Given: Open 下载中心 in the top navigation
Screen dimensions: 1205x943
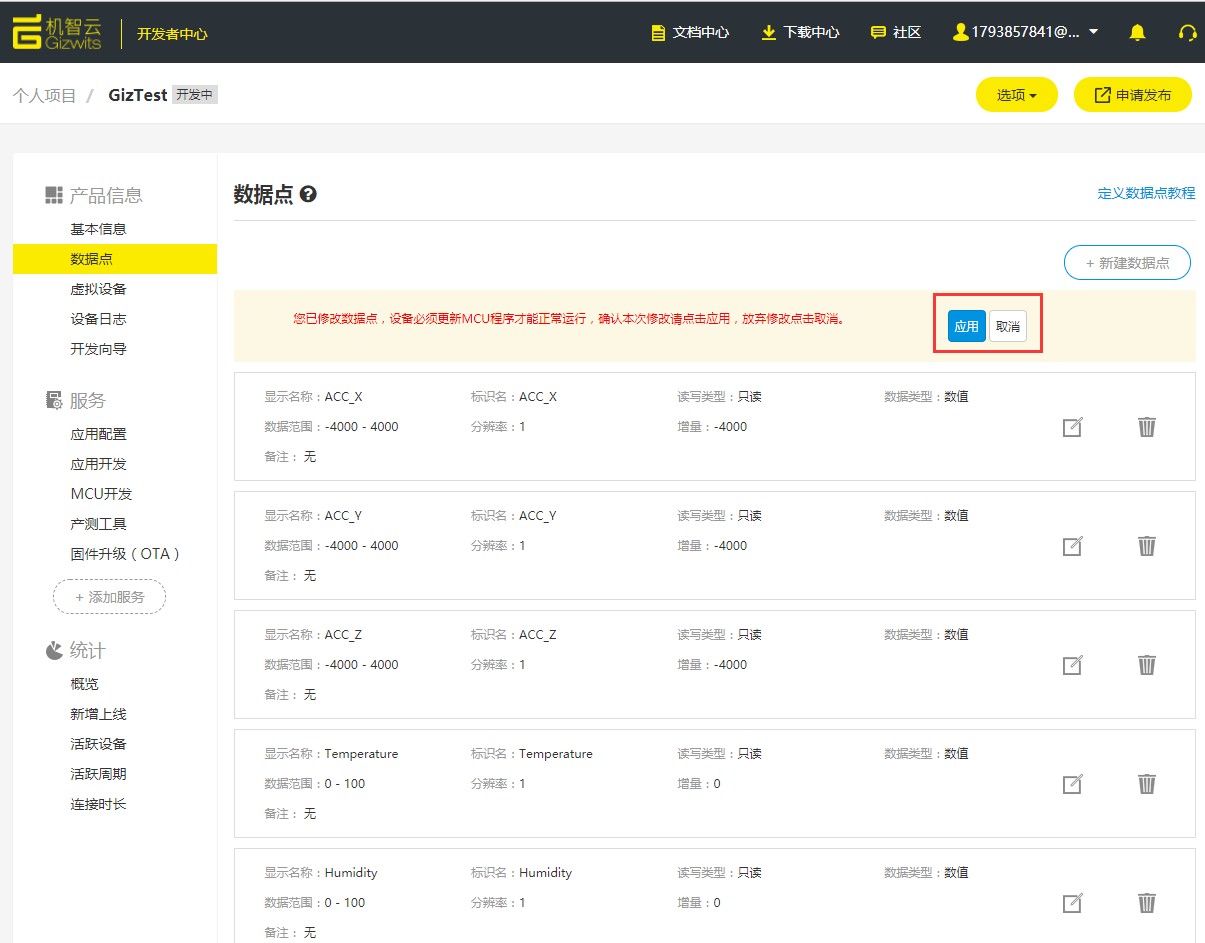Looking at the screenshot, I should 800,32.
